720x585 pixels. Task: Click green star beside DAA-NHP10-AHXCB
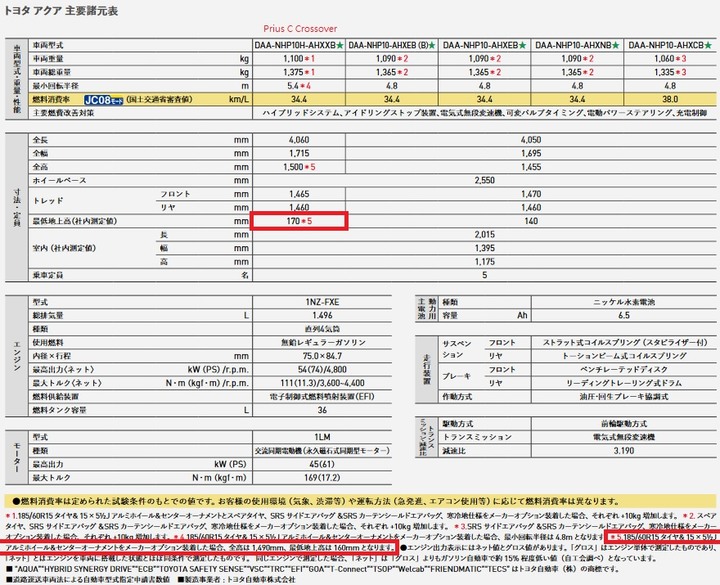tap(708, 45)
